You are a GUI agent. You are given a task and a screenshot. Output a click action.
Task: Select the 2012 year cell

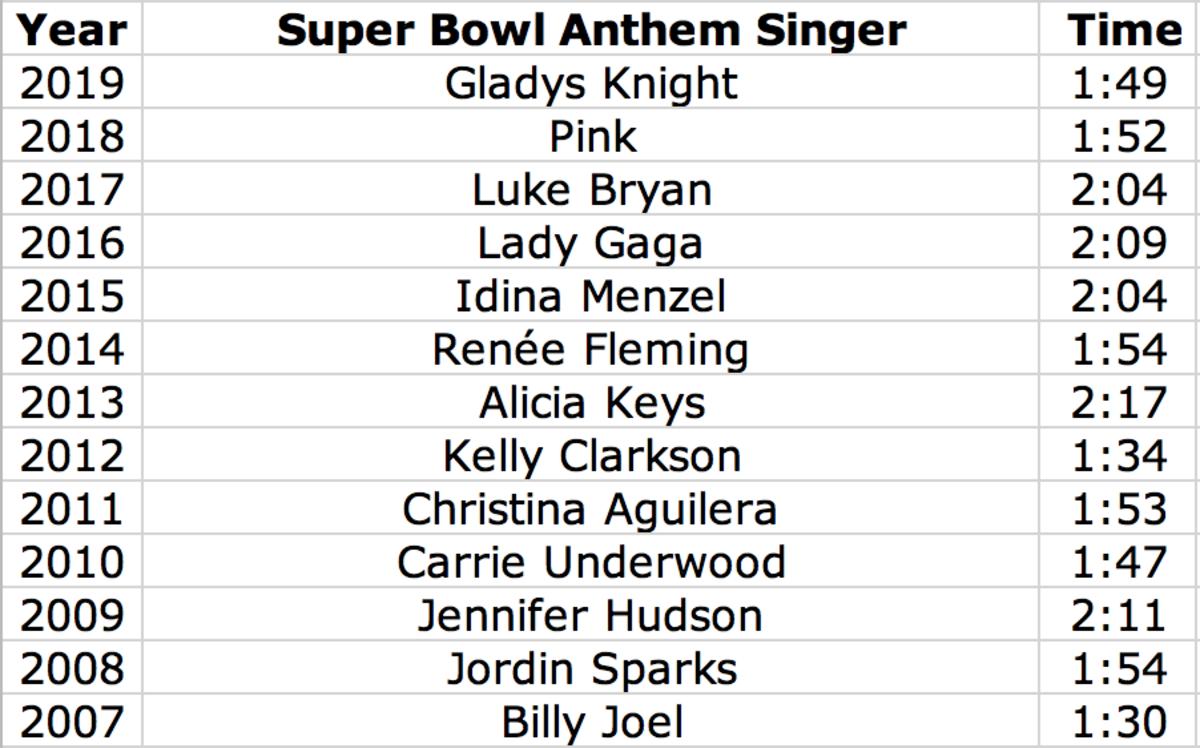pos(72,457)
